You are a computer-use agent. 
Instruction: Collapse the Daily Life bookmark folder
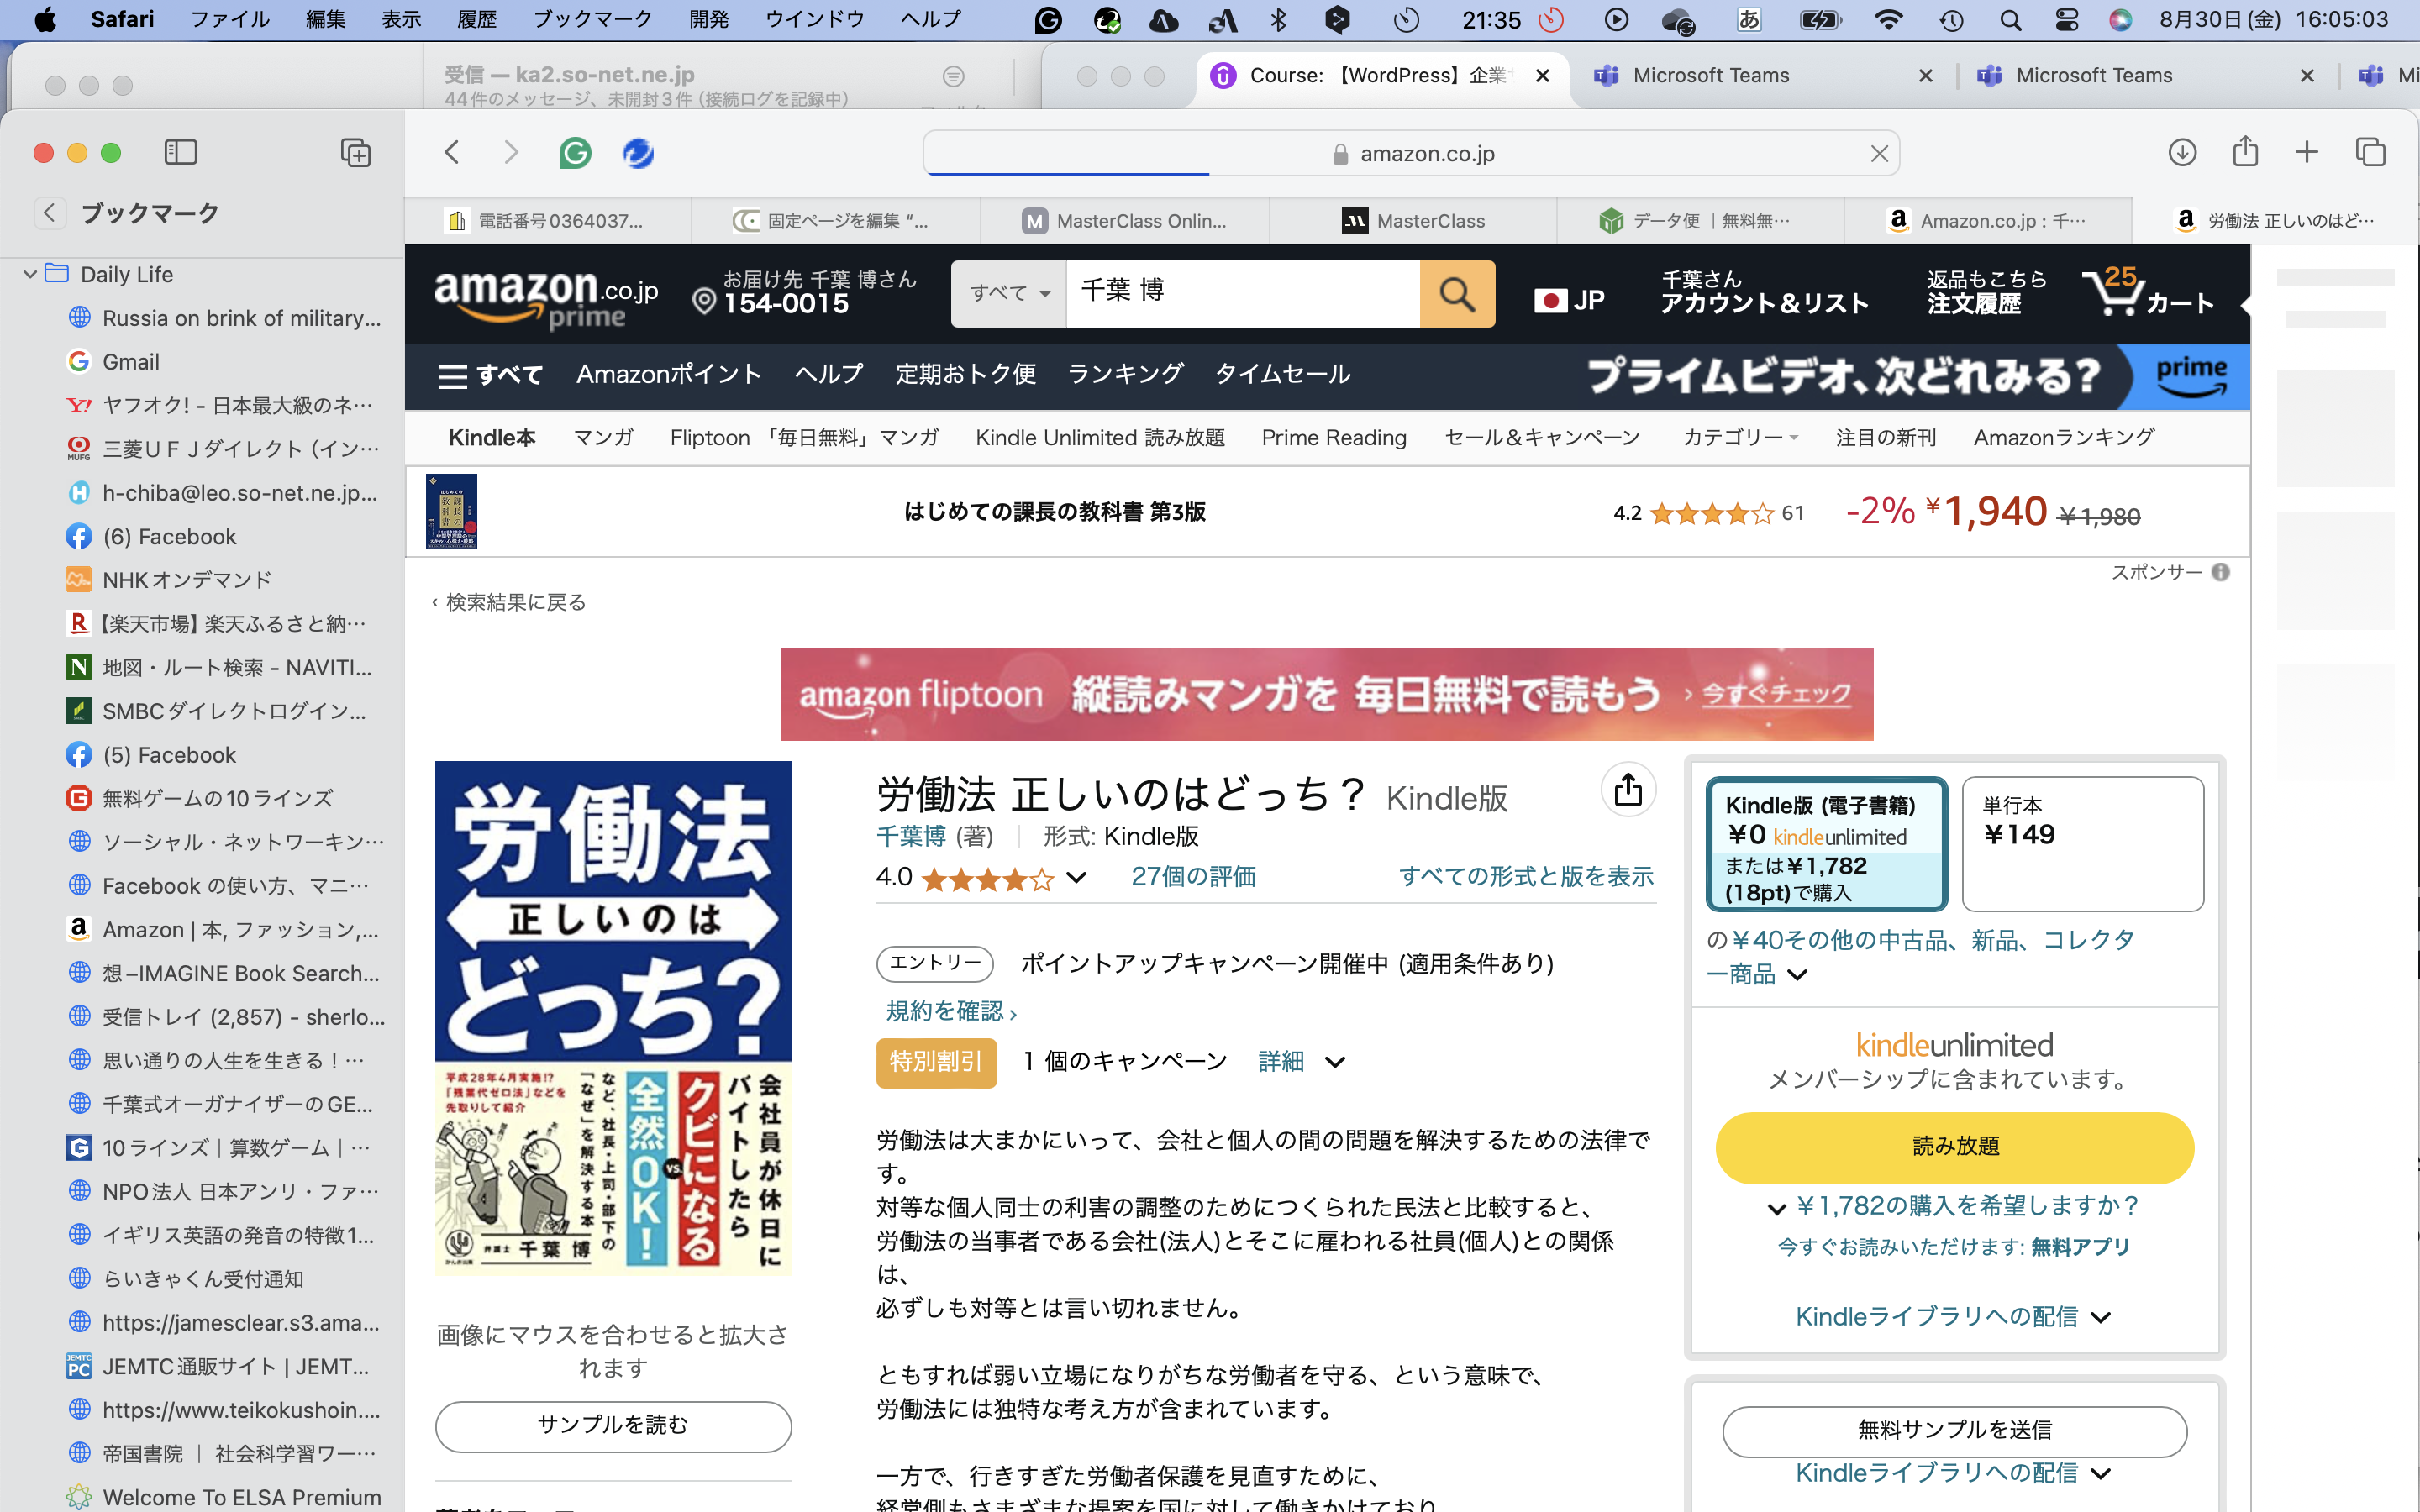point(30,274)
